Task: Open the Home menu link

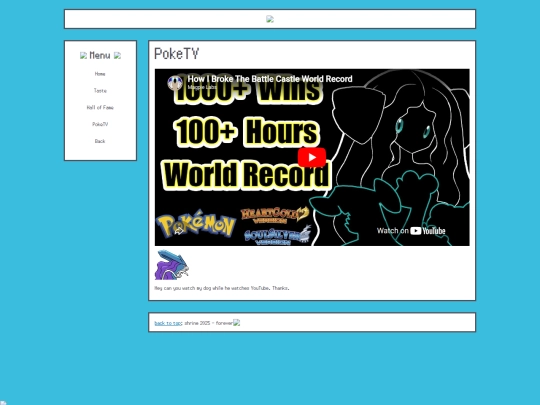Action: pos(100,74)
